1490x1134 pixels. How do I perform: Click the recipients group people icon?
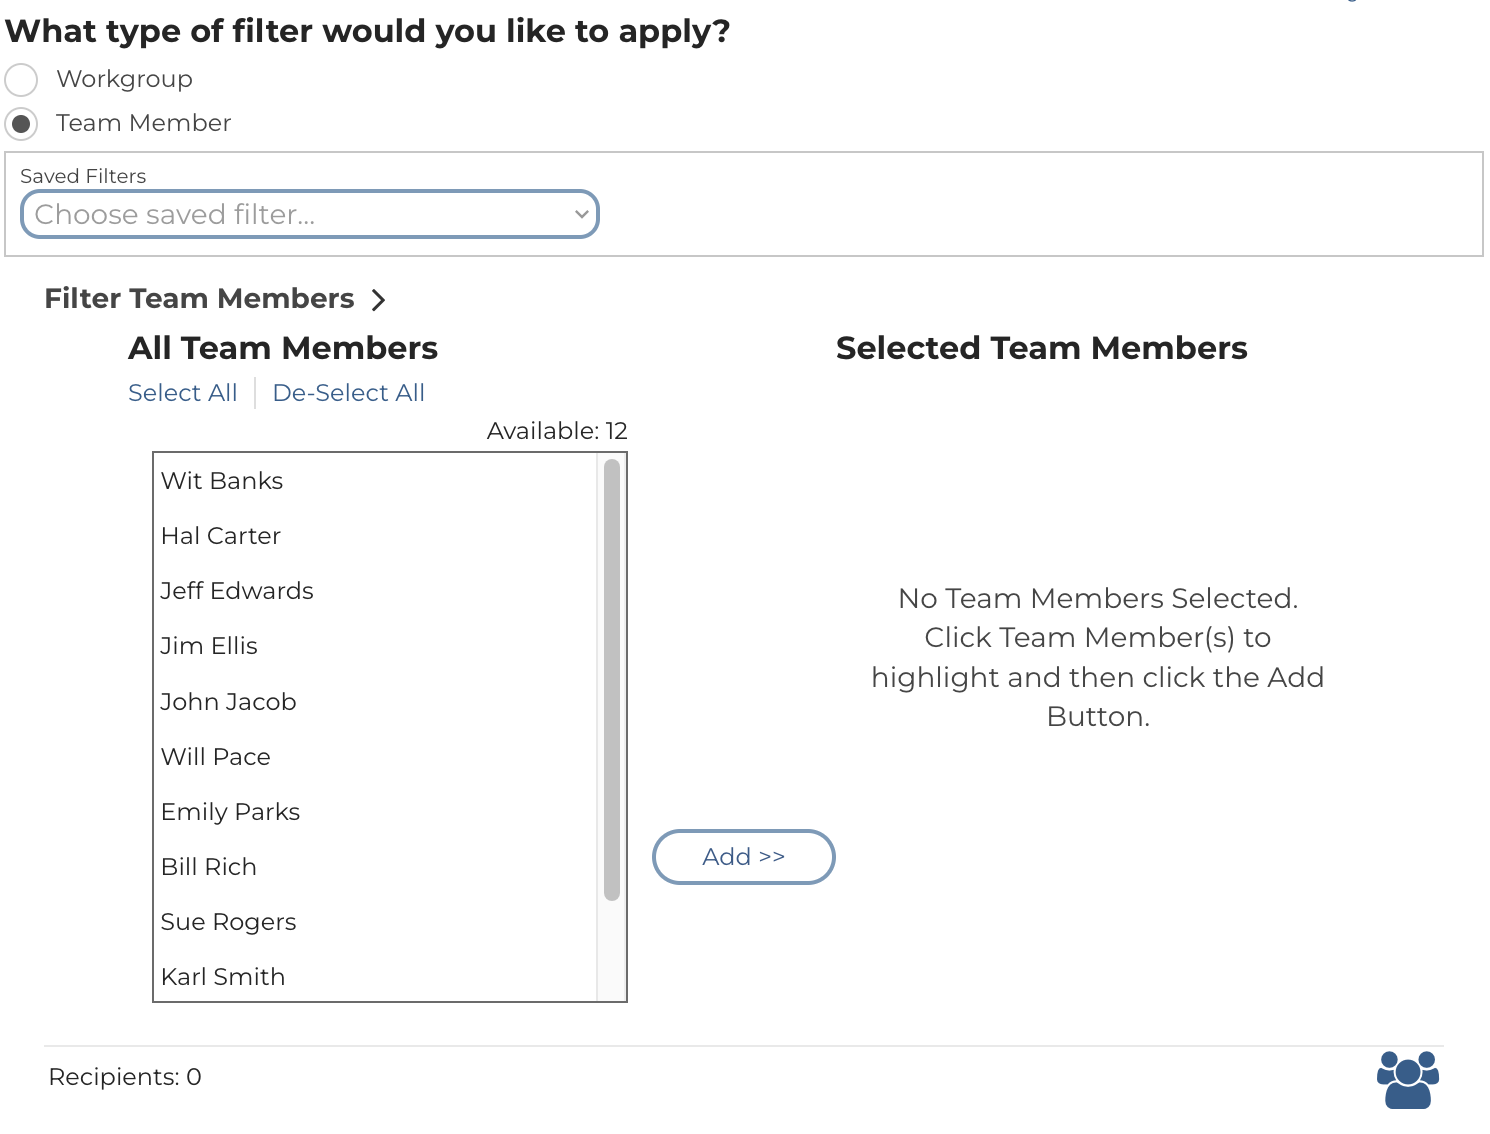pyautogui.click(x=1407, y=1079)
